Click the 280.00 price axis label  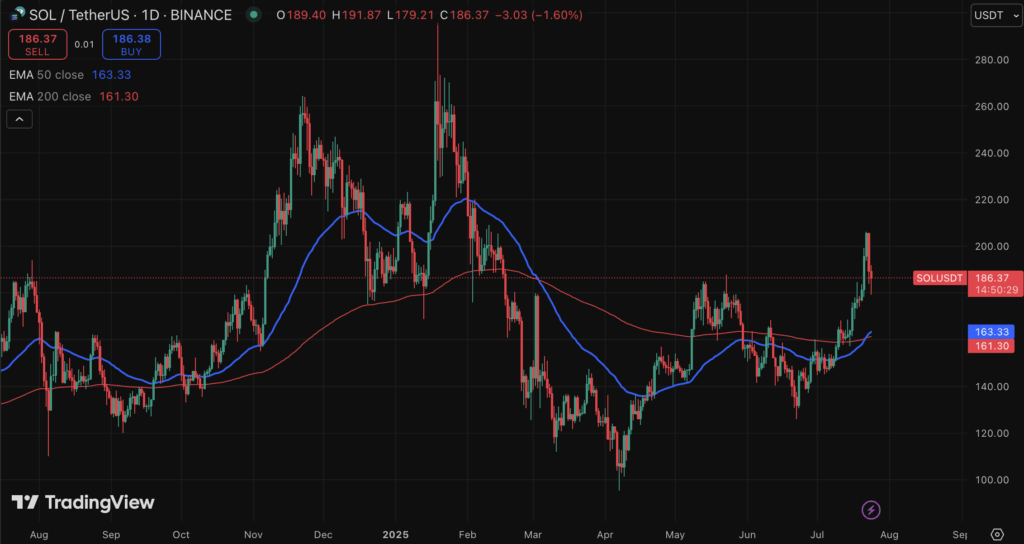(992, 60)
